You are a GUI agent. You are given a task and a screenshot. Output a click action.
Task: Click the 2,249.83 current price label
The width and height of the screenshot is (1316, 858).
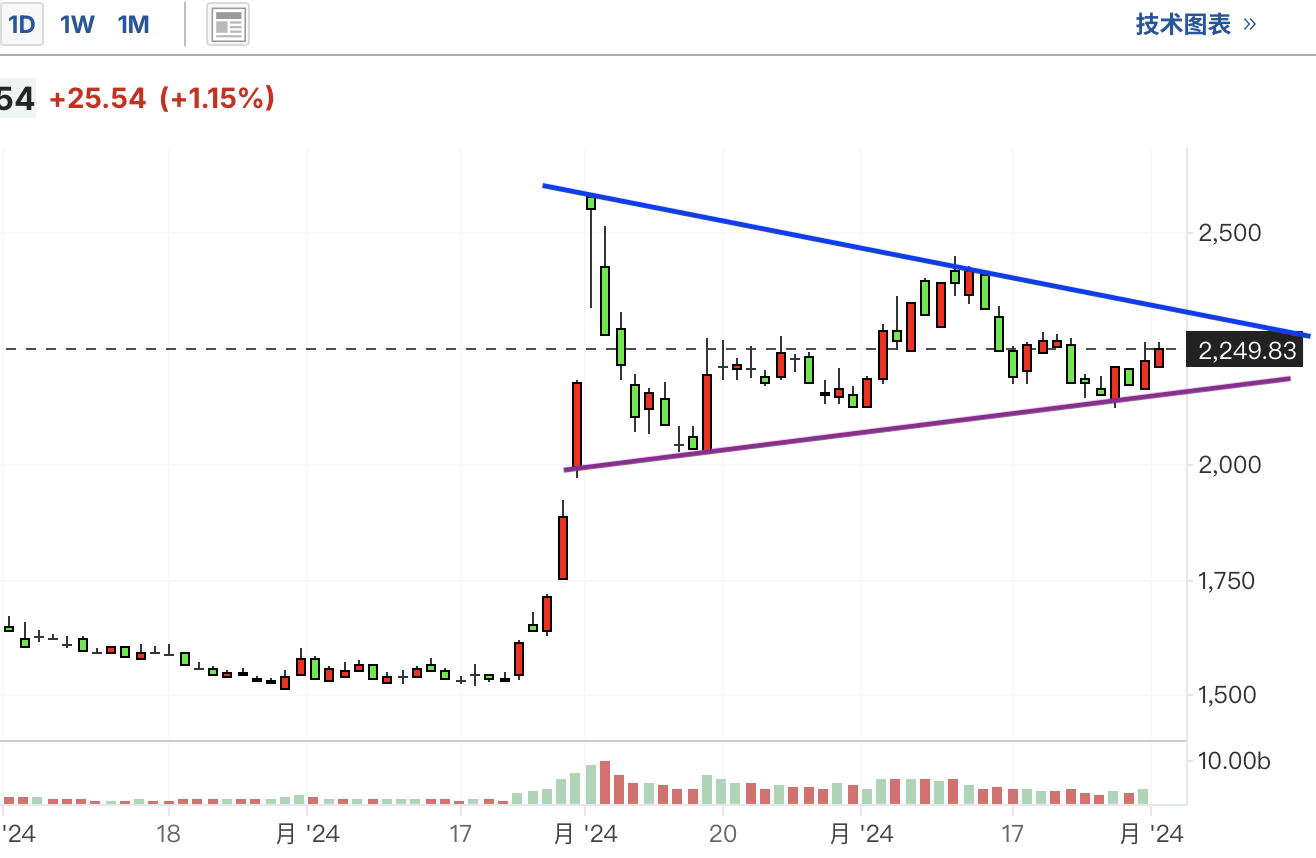click(1246, 350)
